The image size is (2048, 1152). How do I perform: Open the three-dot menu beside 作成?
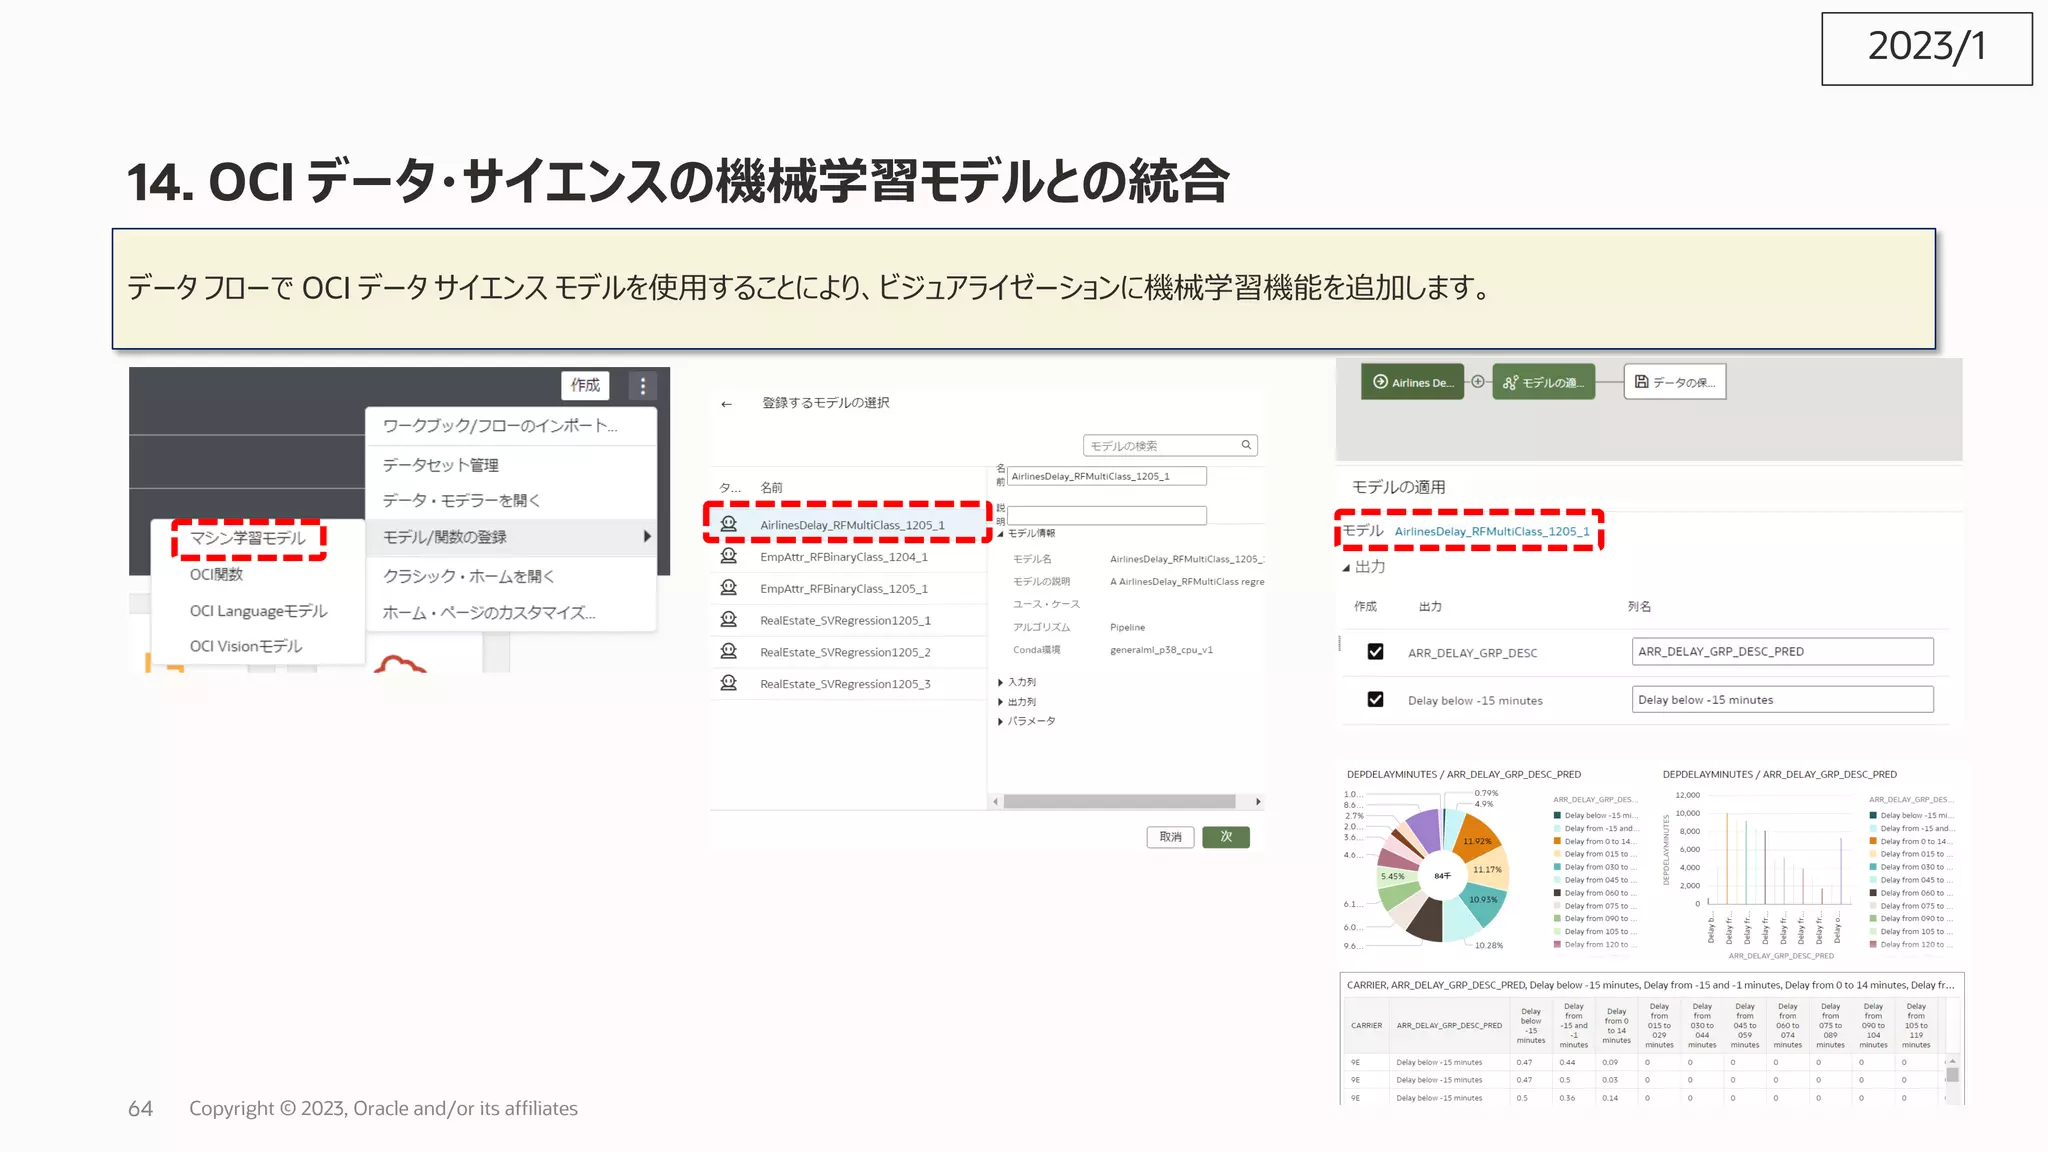click(x=642, y=386)
